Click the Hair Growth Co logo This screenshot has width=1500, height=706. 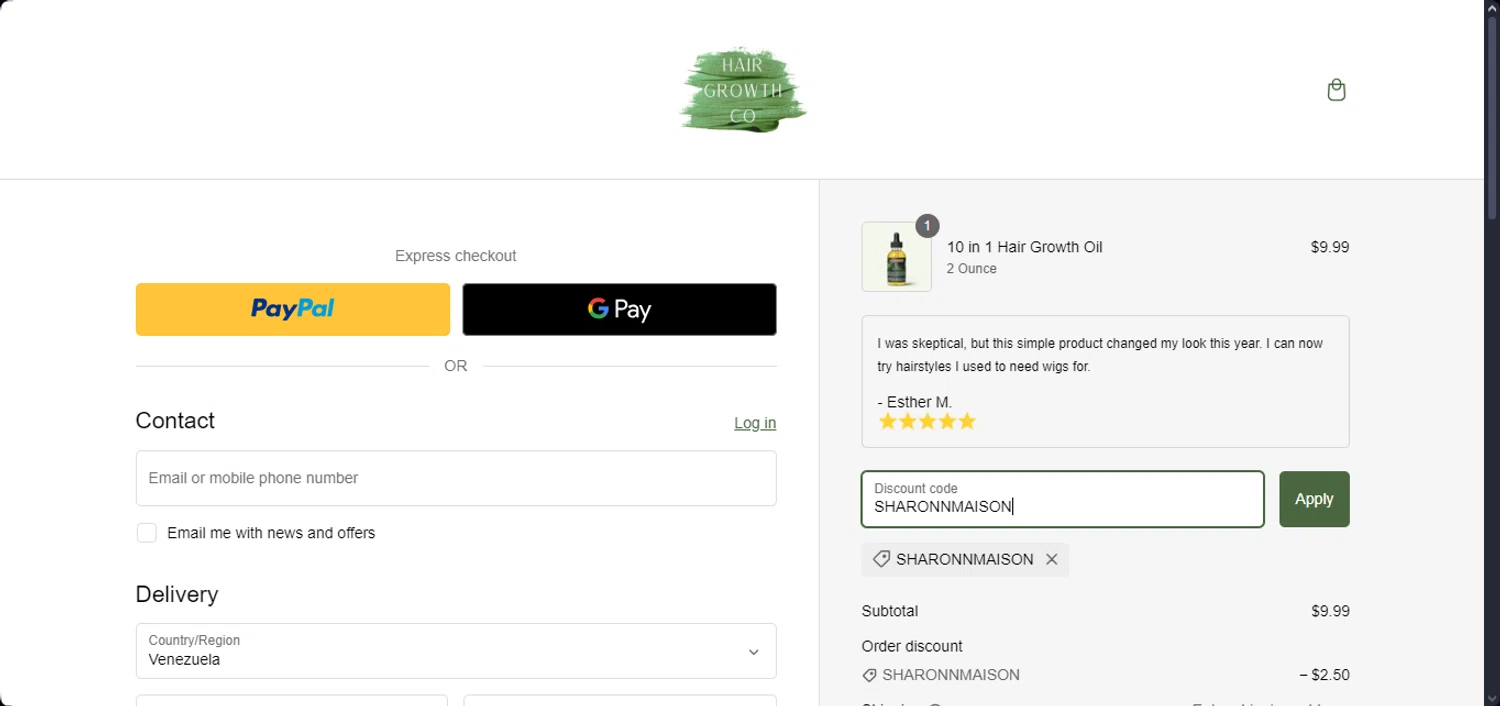(743, 90)
